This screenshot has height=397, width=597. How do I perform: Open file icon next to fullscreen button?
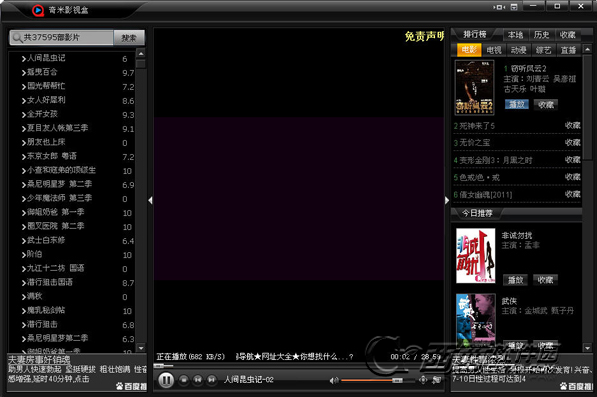pos(436,380)
